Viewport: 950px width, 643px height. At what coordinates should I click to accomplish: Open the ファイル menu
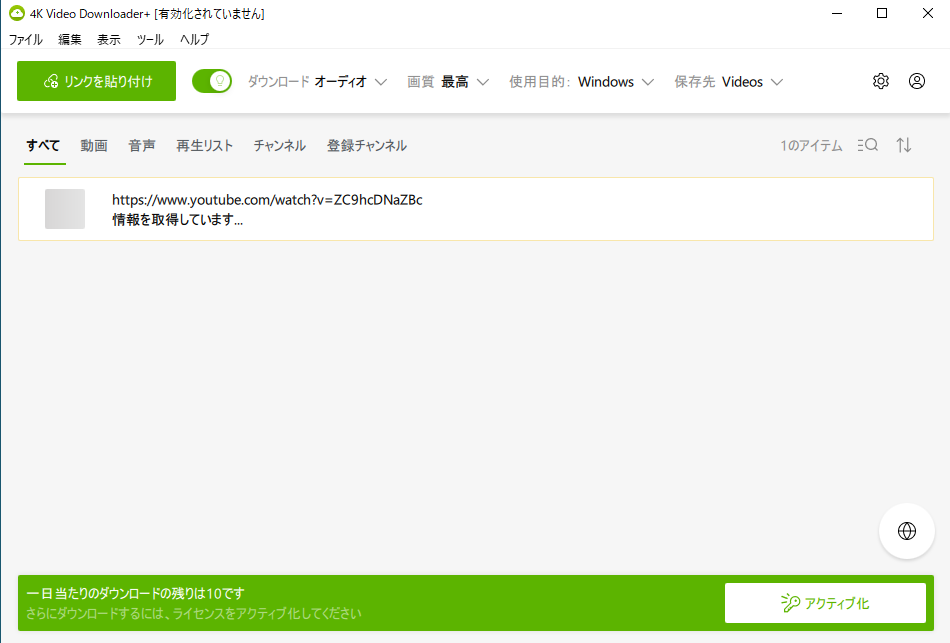click(25, 39)
